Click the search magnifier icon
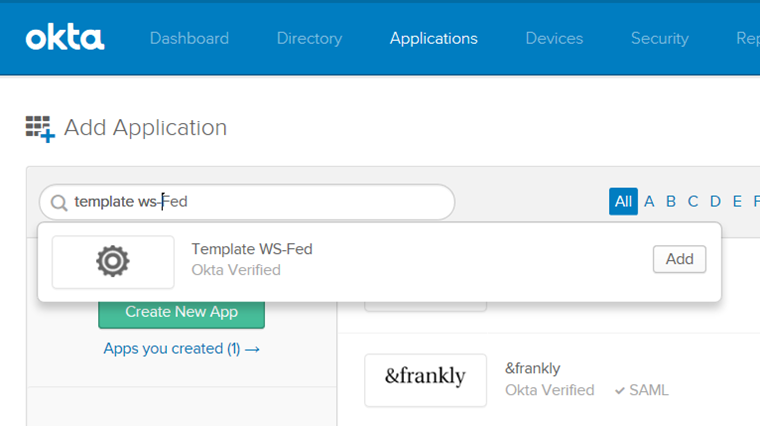 click(59, 203)
